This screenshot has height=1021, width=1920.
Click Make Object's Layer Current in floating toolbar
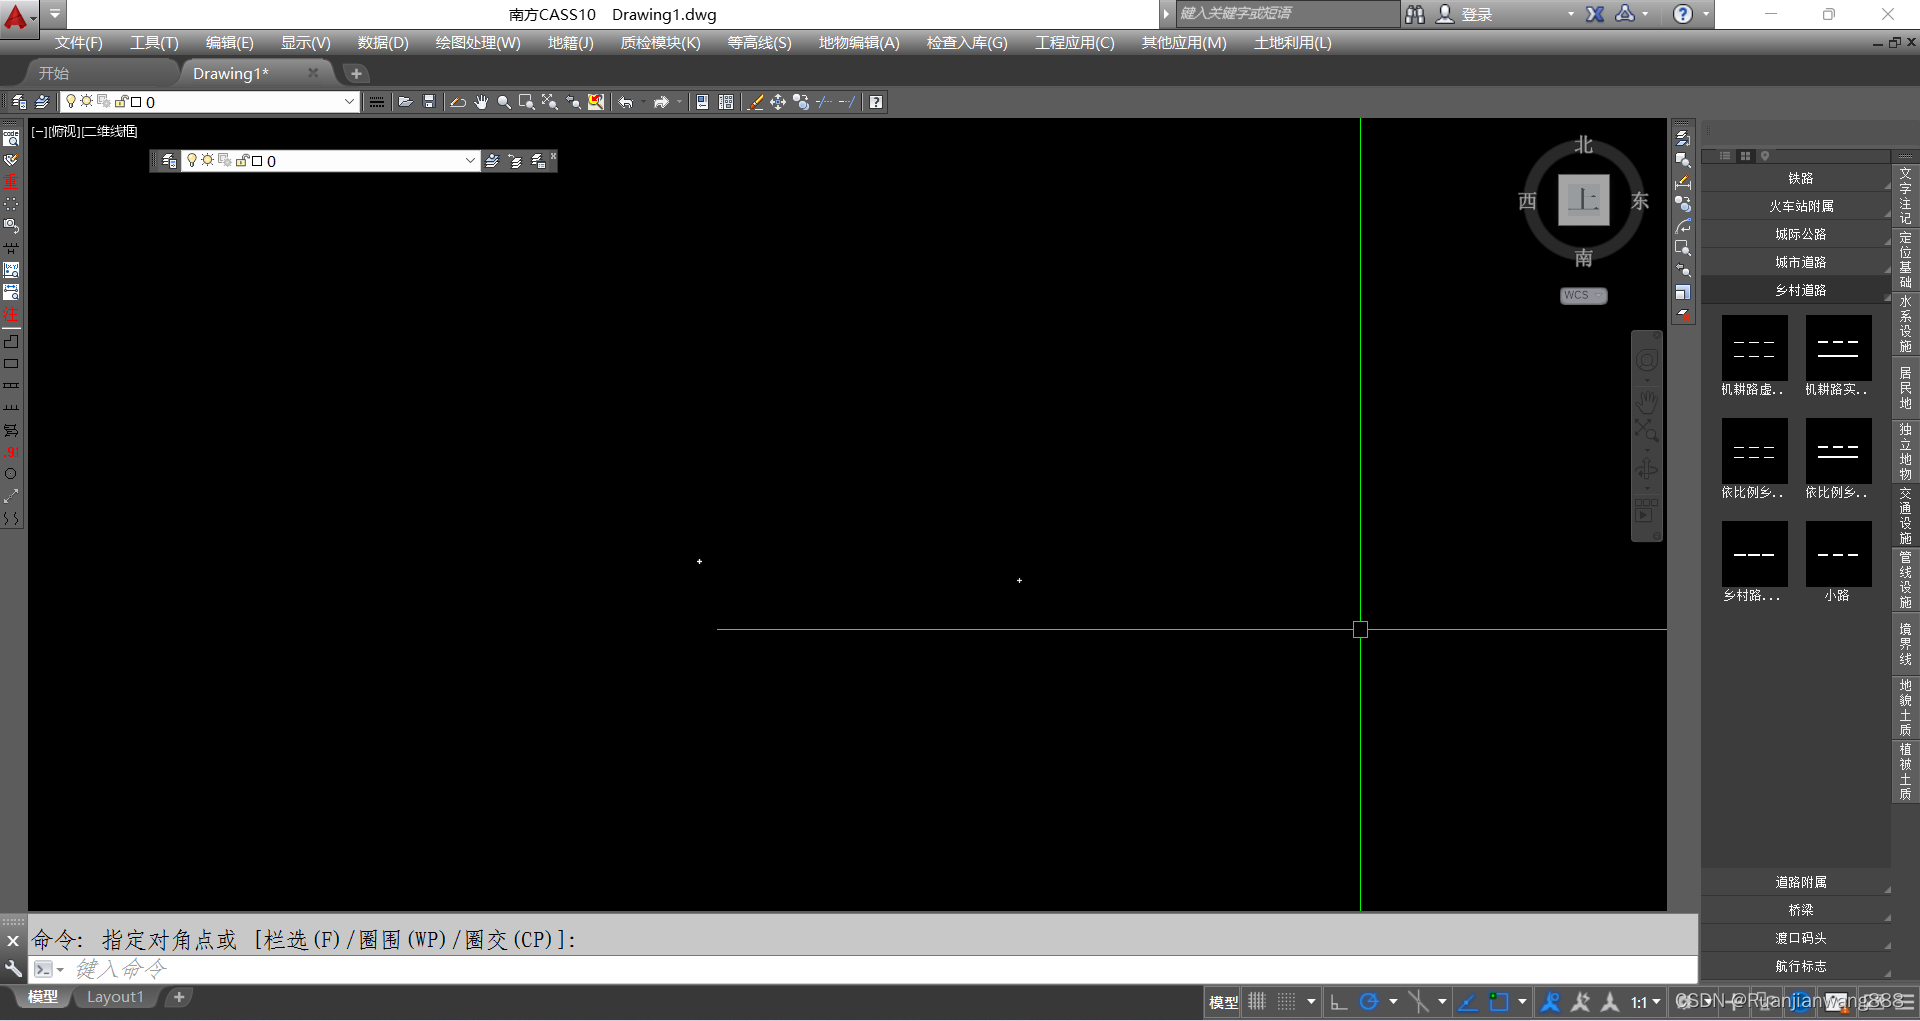(492, 161)
